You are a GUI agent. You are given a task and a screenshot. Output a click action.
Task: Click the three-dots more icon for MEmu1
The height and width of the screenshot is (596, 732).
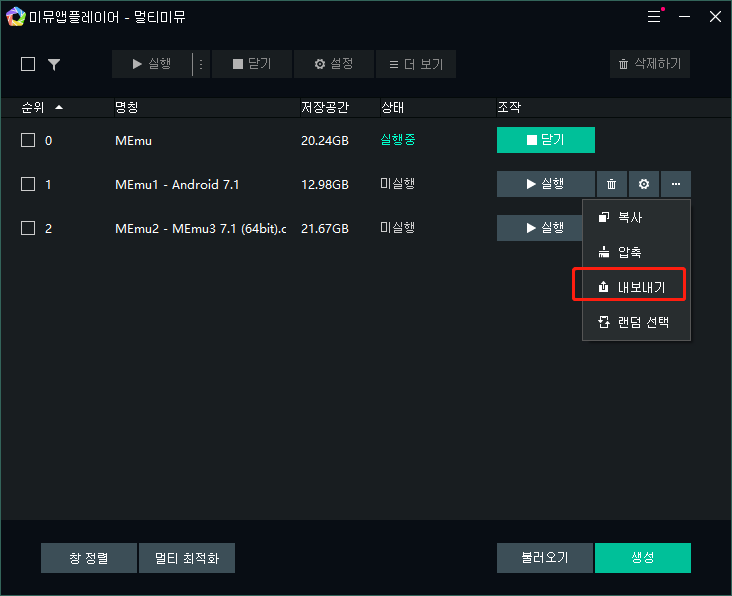(675, 184)
